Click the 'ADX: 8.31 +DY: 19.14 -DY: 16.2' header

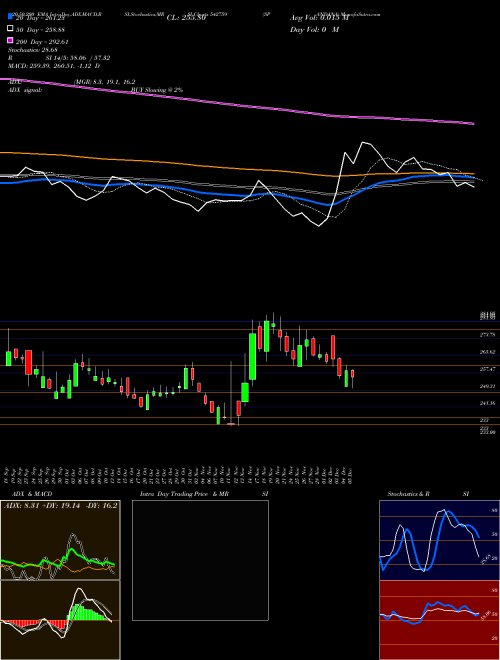pos(61,506)
